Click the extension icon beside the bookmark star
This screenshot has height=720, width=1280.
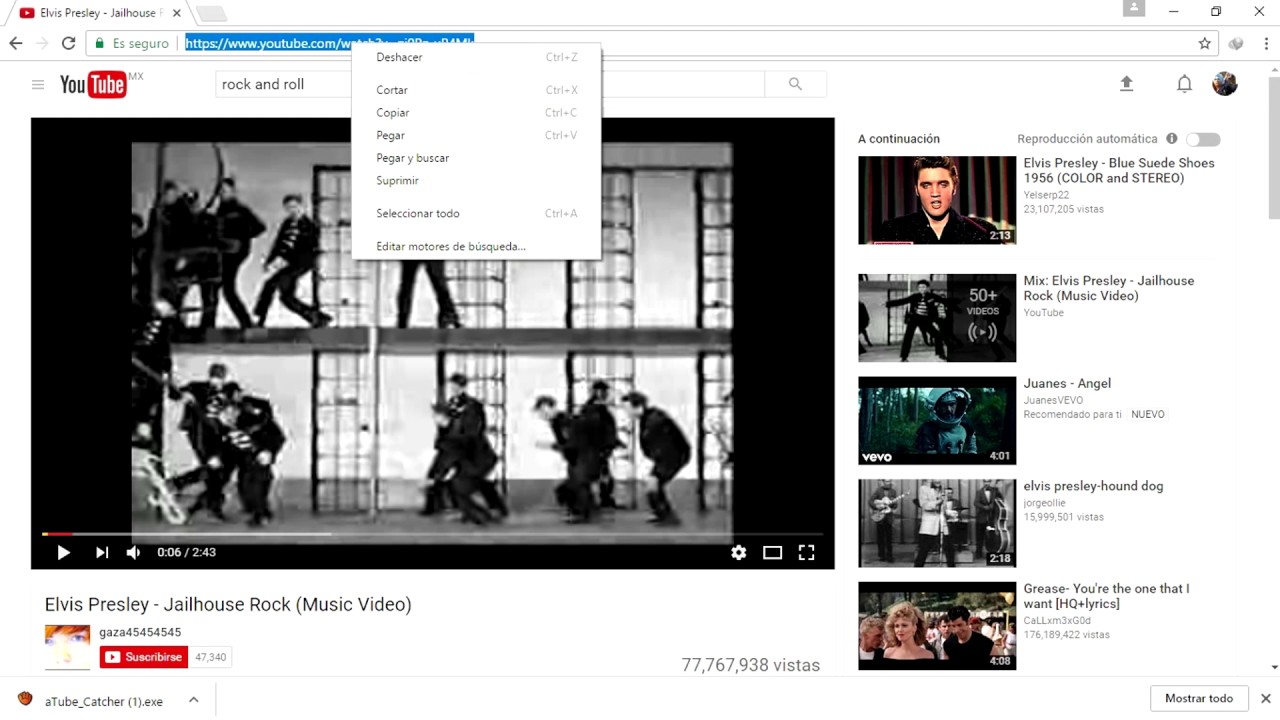click(x=1236, y=44)
